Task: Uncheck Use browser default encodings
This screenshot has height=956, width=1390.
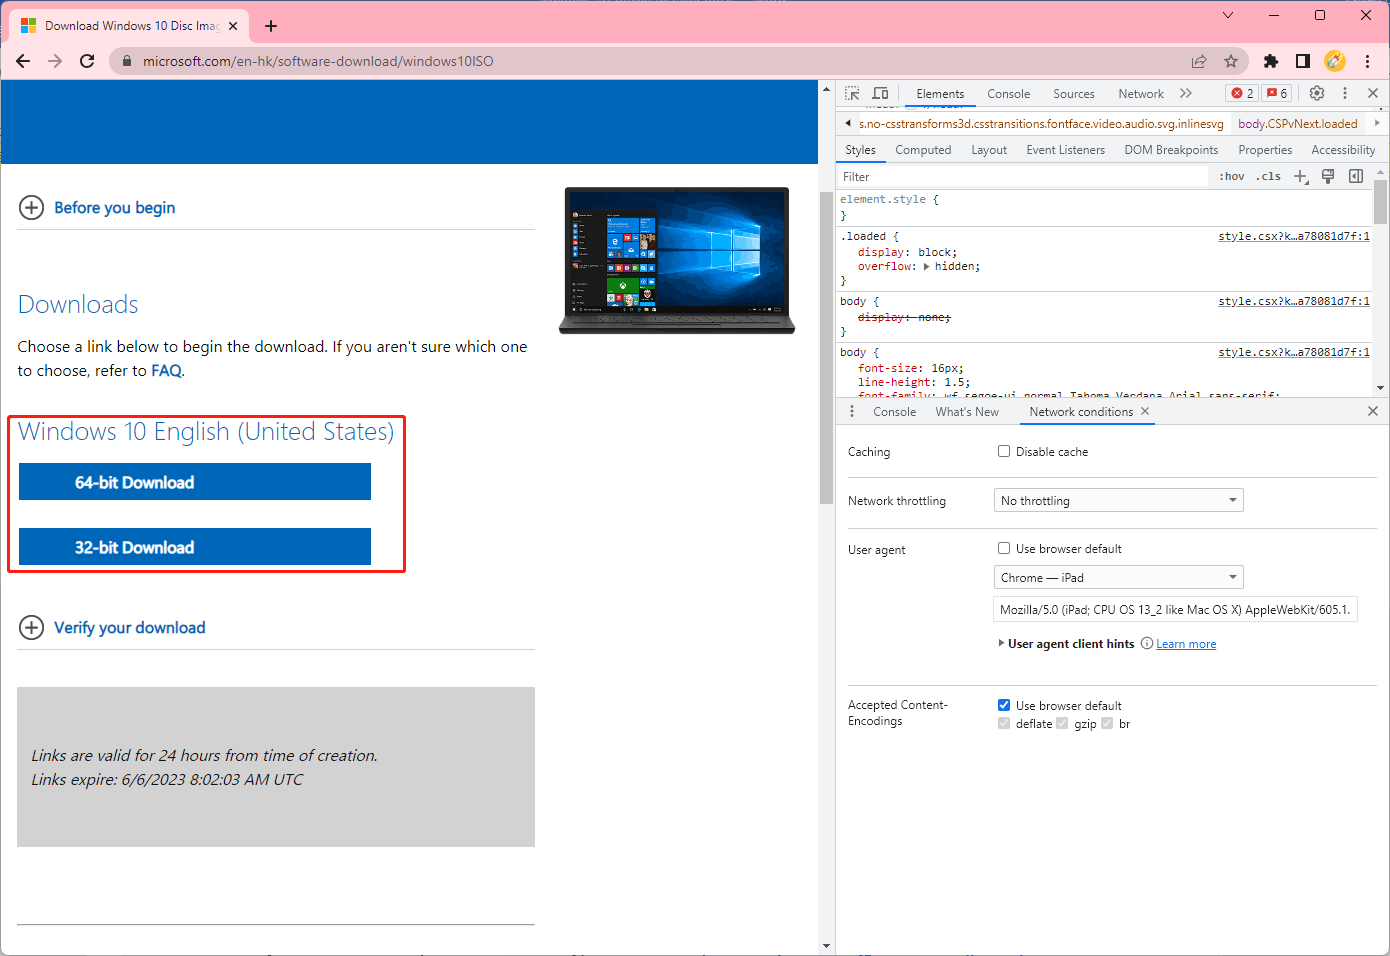Action: [x=1004, y=705]
